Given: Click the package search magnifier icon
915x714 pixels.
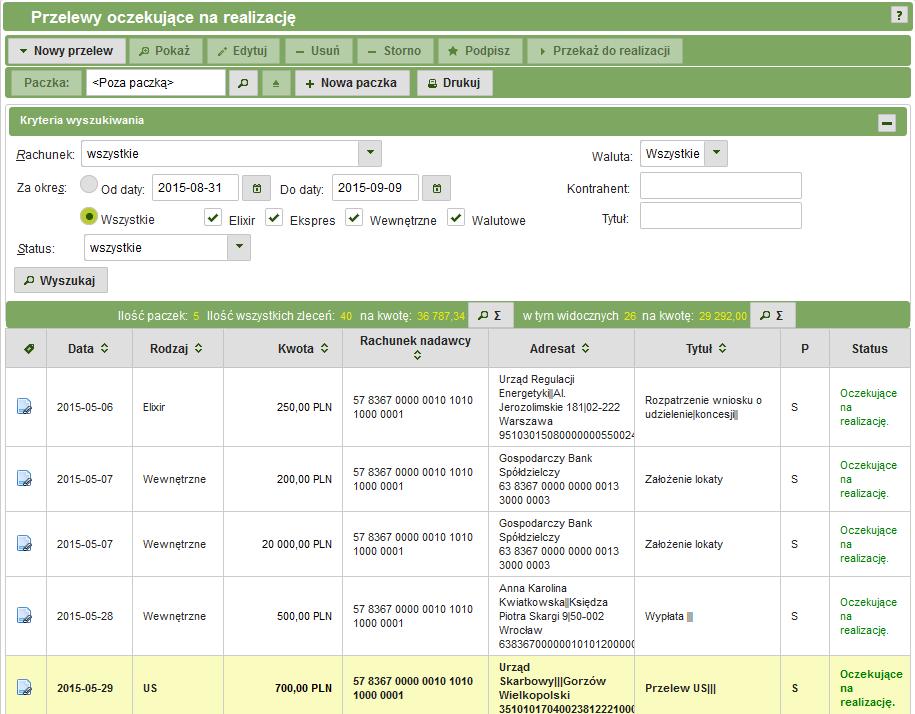Looking at the screenshot, I should [243, 83].
